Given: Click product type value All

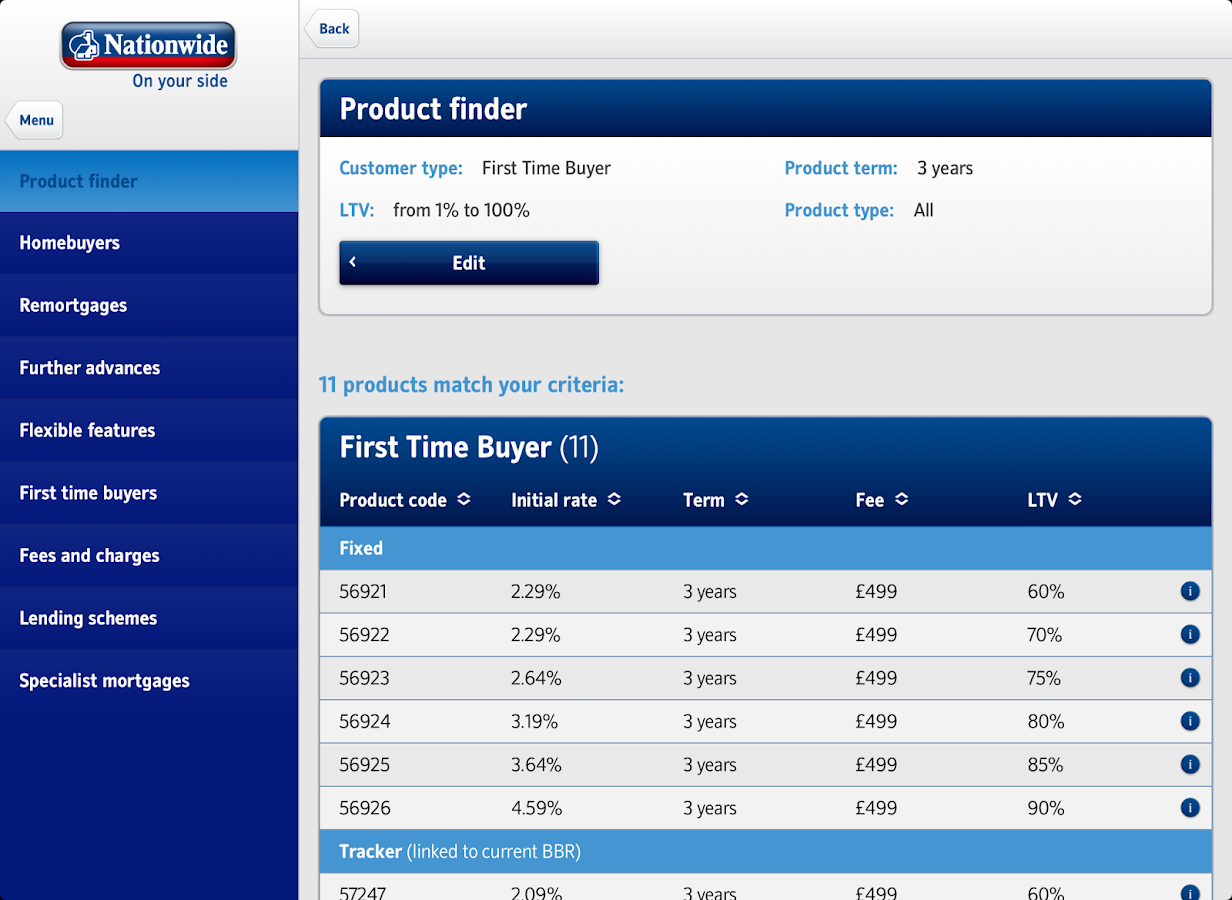Looking at the screenshot, I should (923, 210).
